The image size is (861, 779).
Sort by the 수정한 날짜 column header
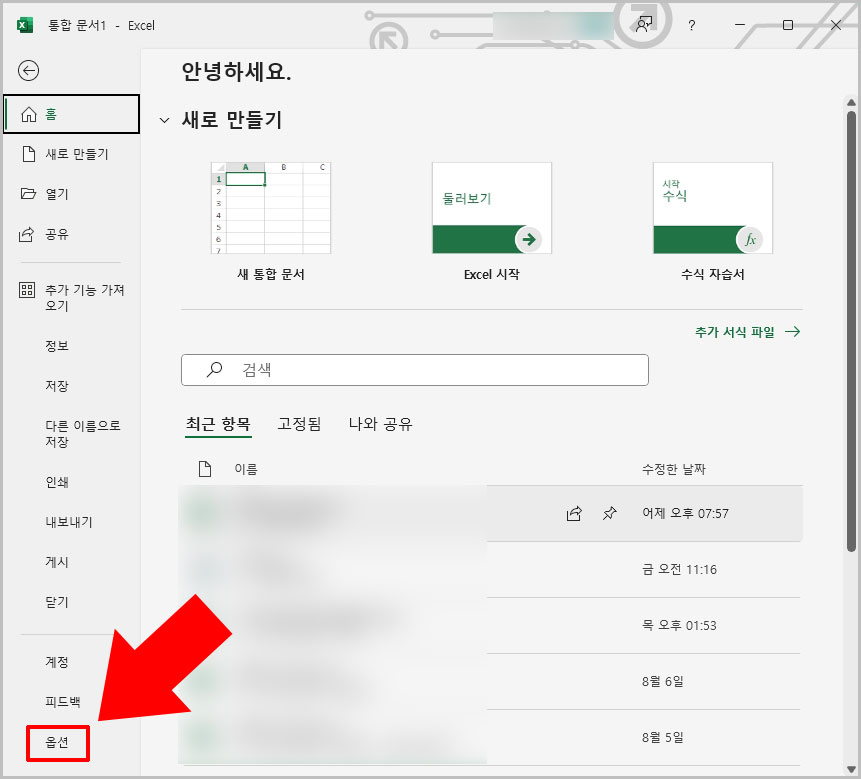pos(674,469)
